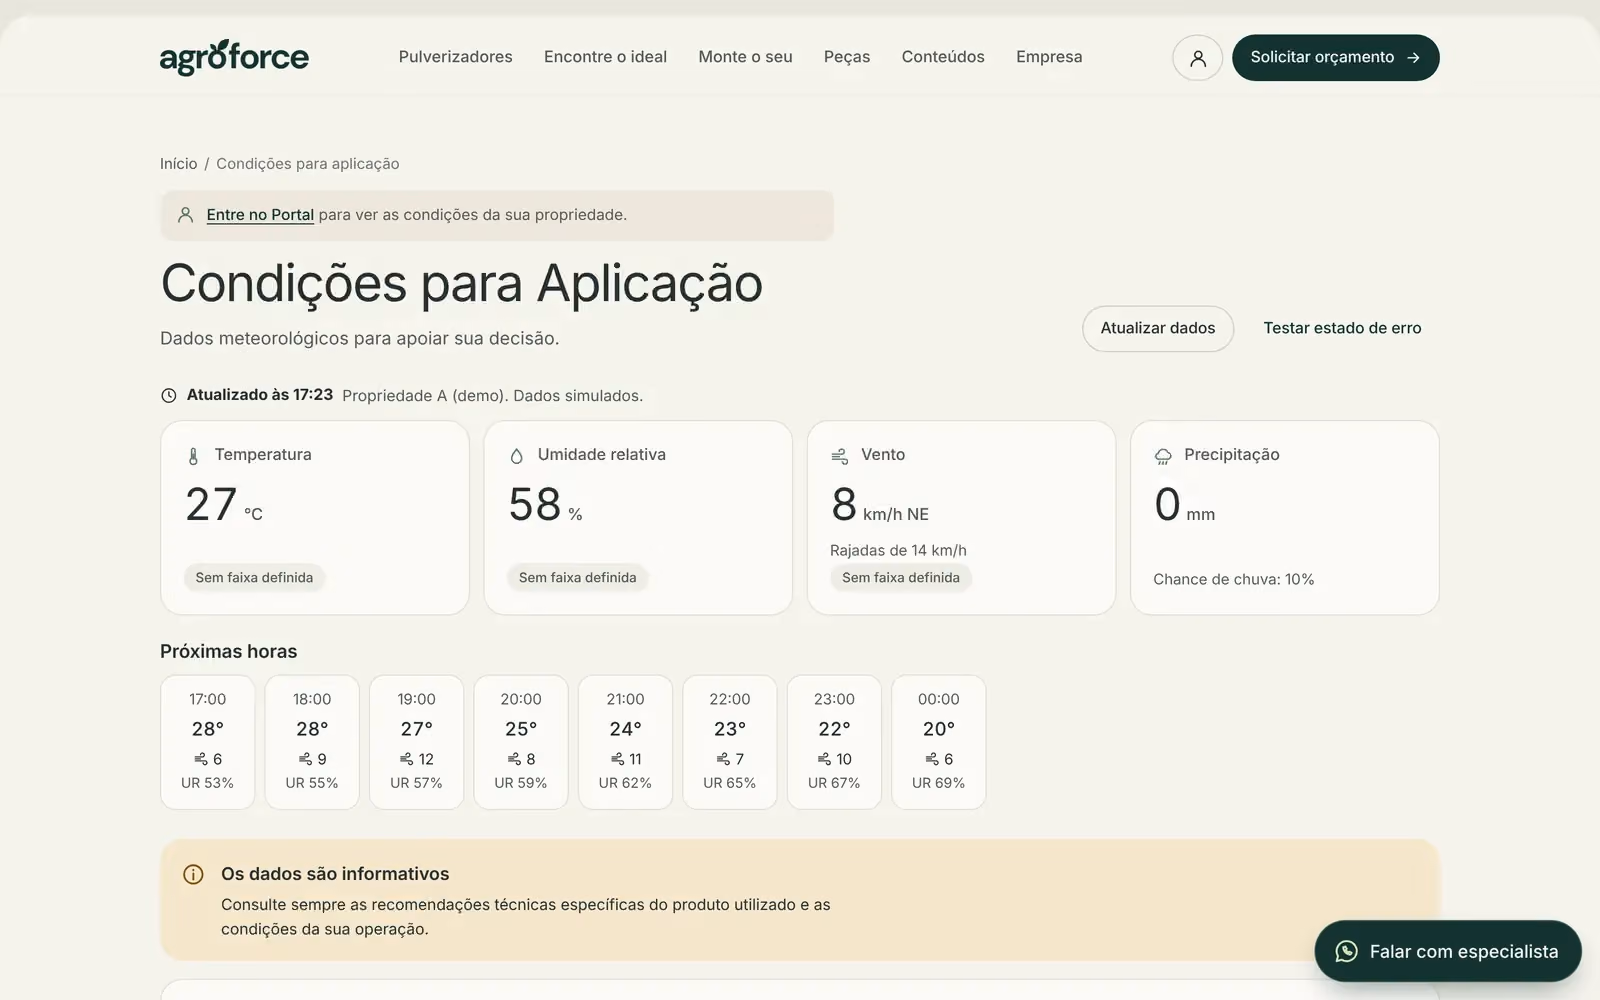
Task: Go to Início breadcrumb link
Action: coord(179,164)
